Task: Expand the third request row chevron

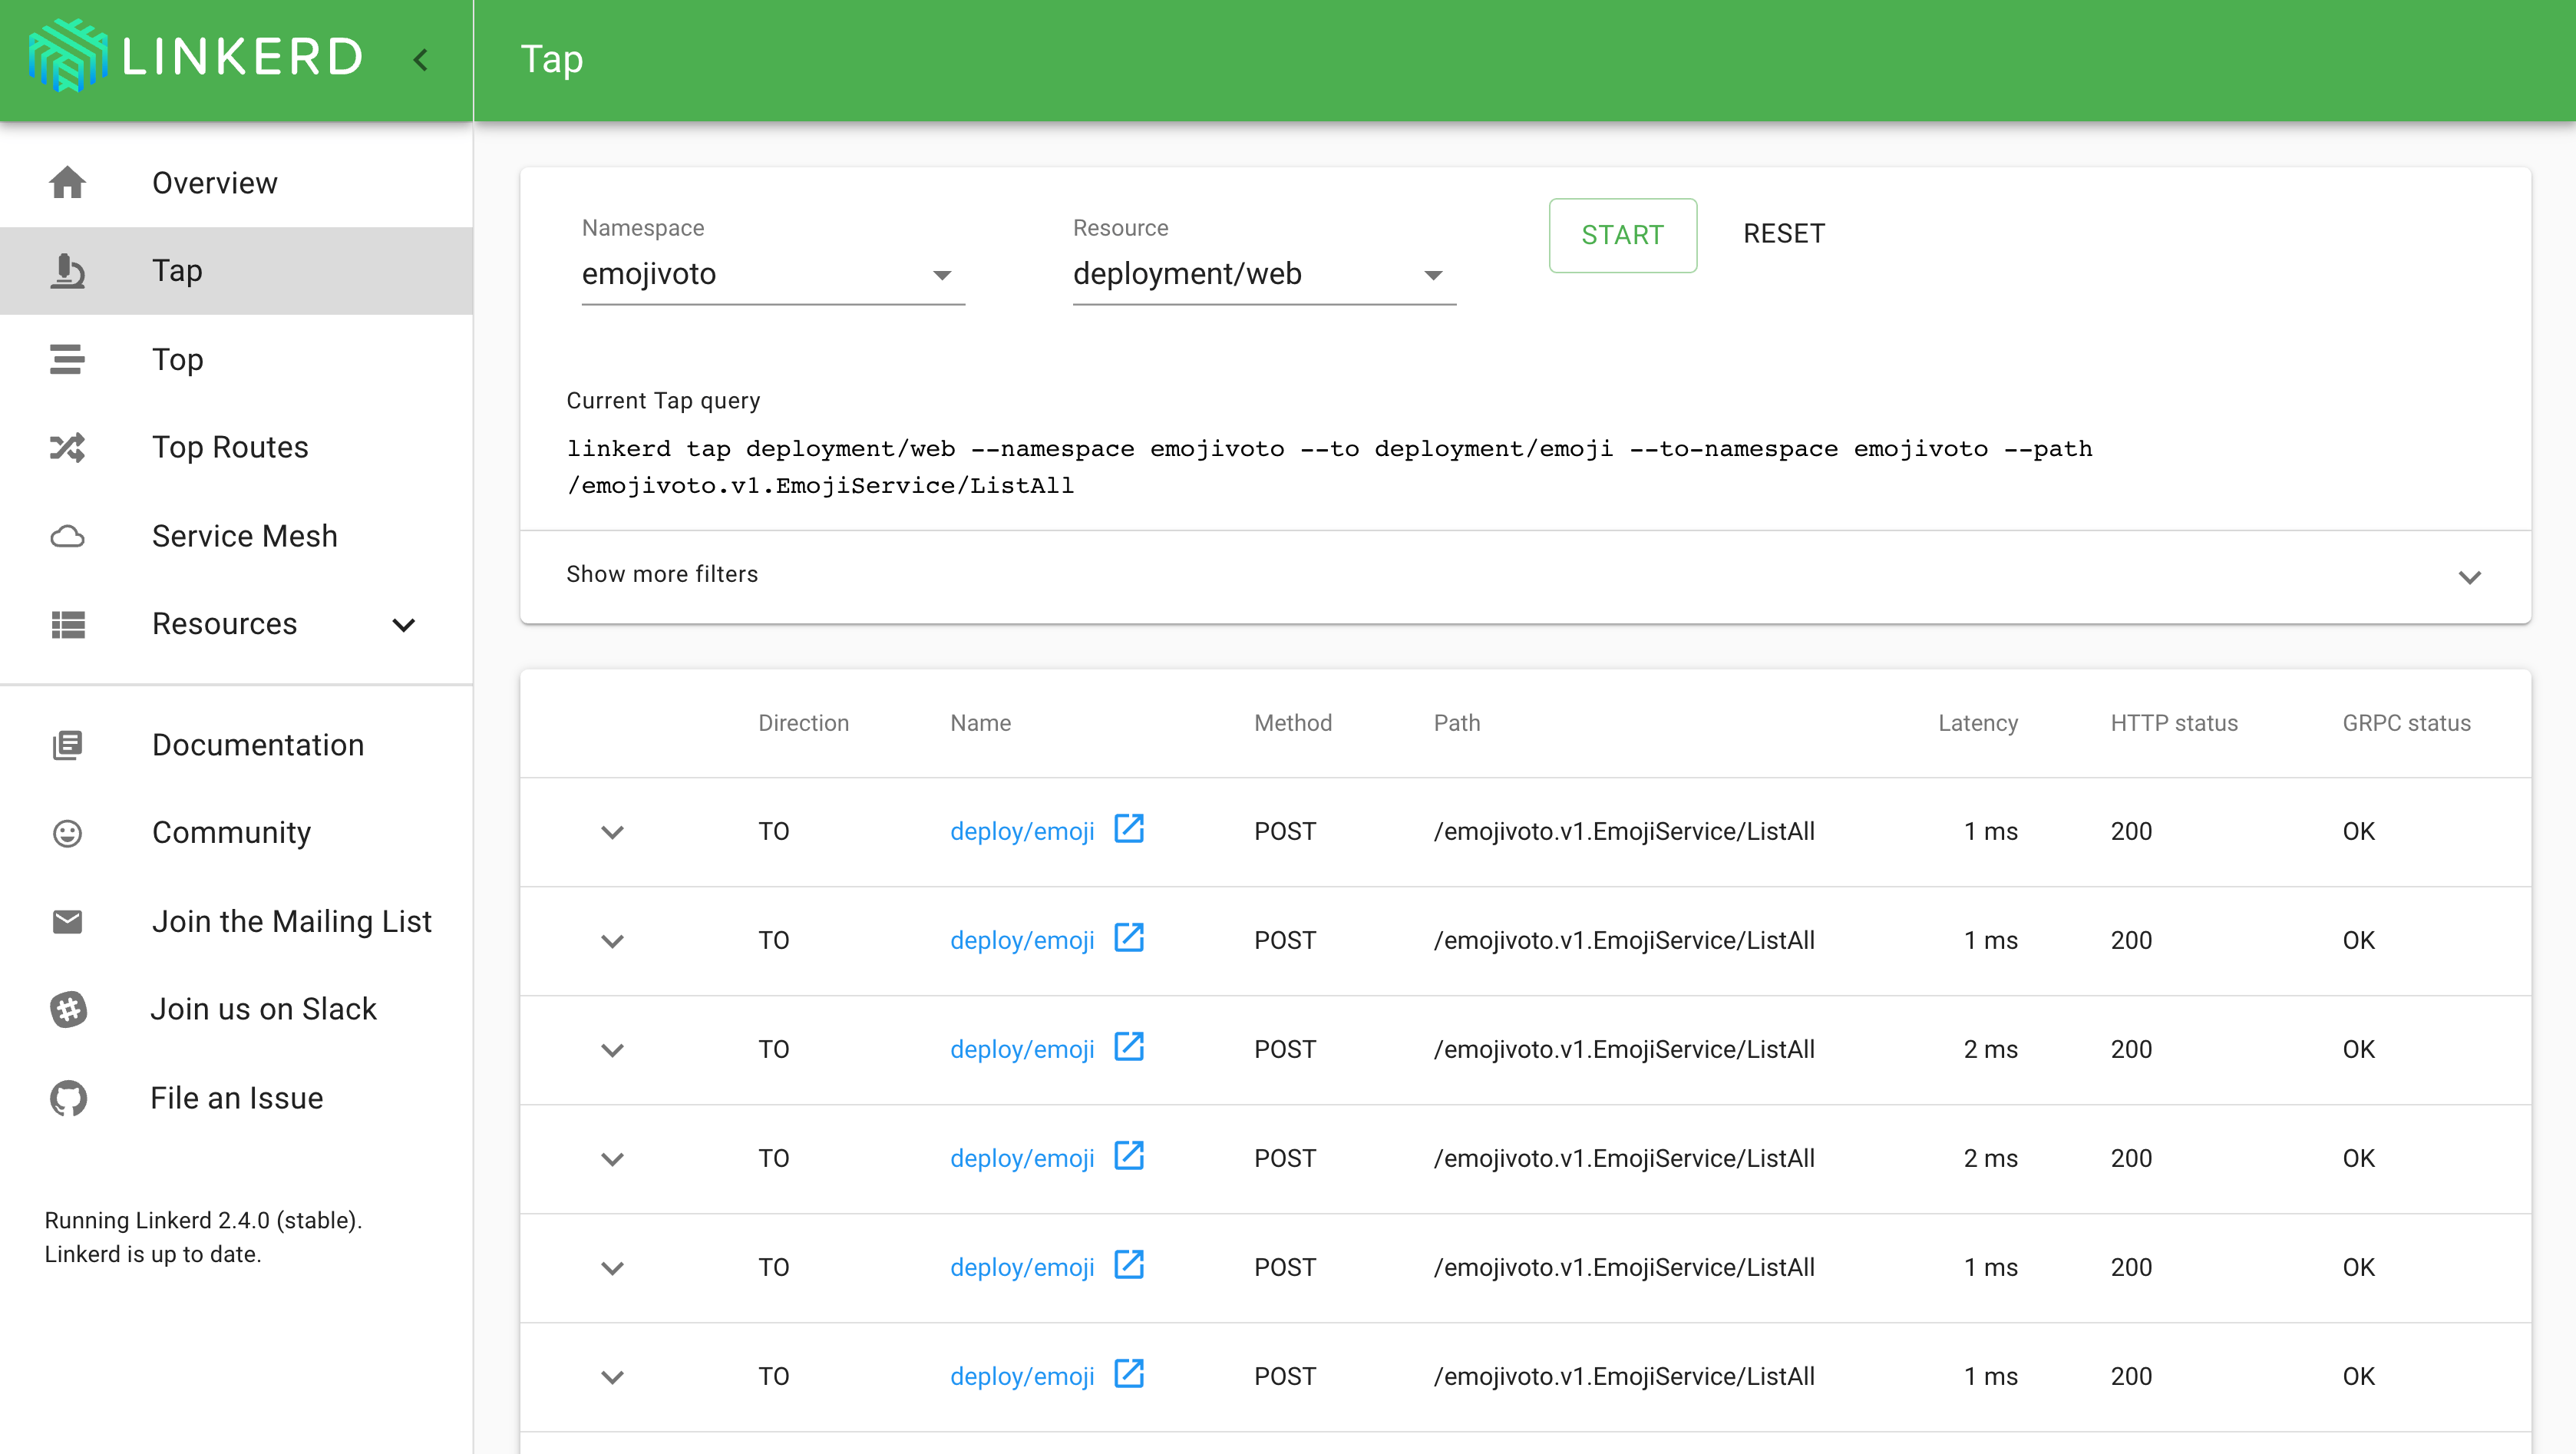Action: click(x=613, y=1049)
